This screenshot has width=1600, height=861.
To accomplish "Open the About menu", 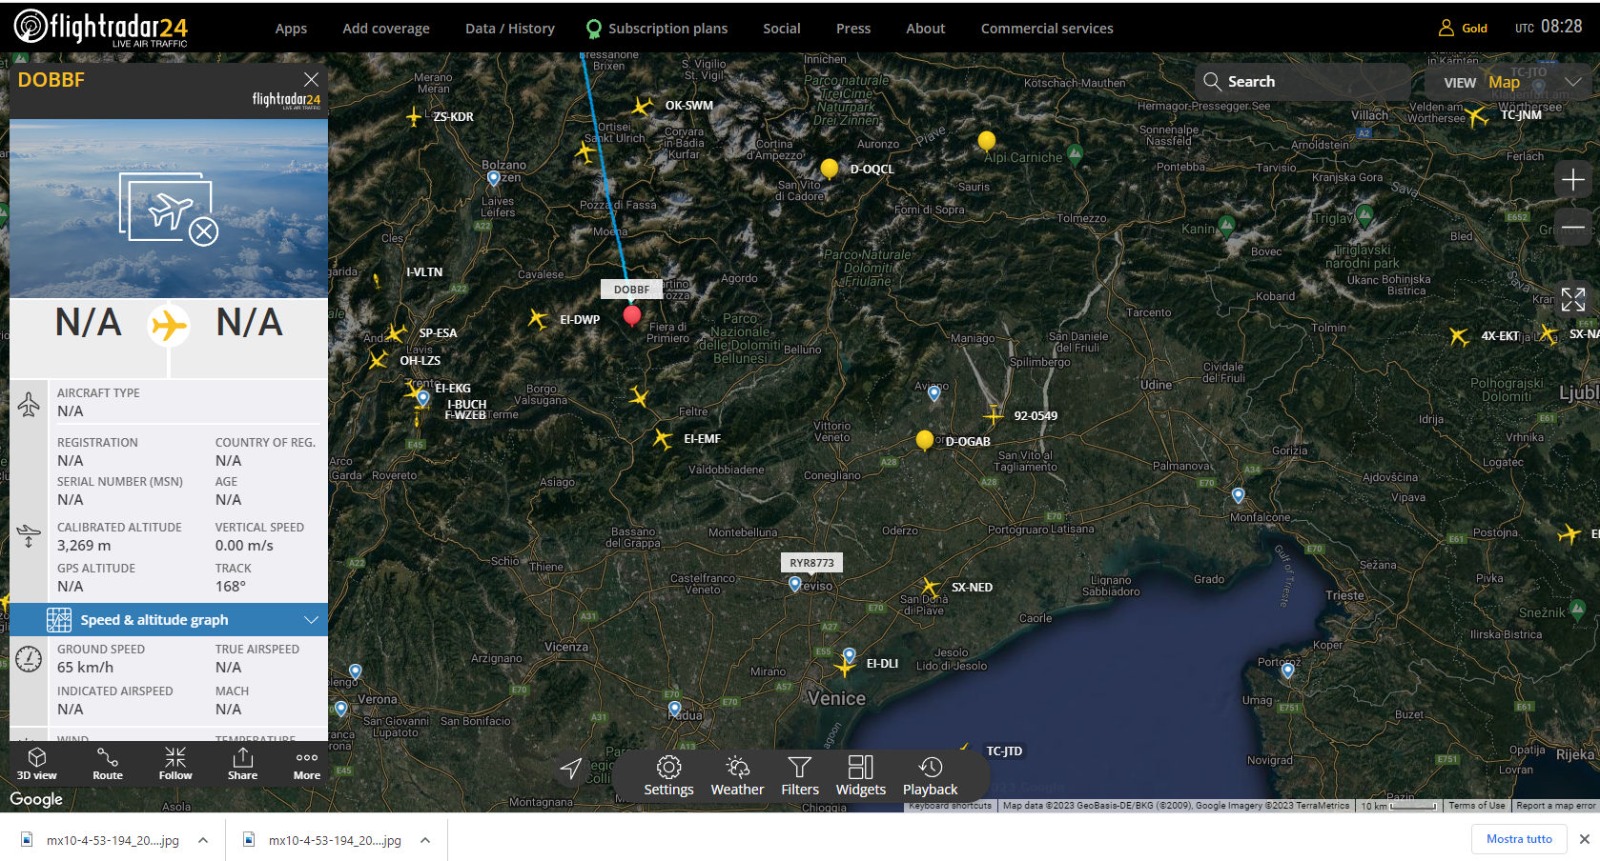I will (926, 28).
